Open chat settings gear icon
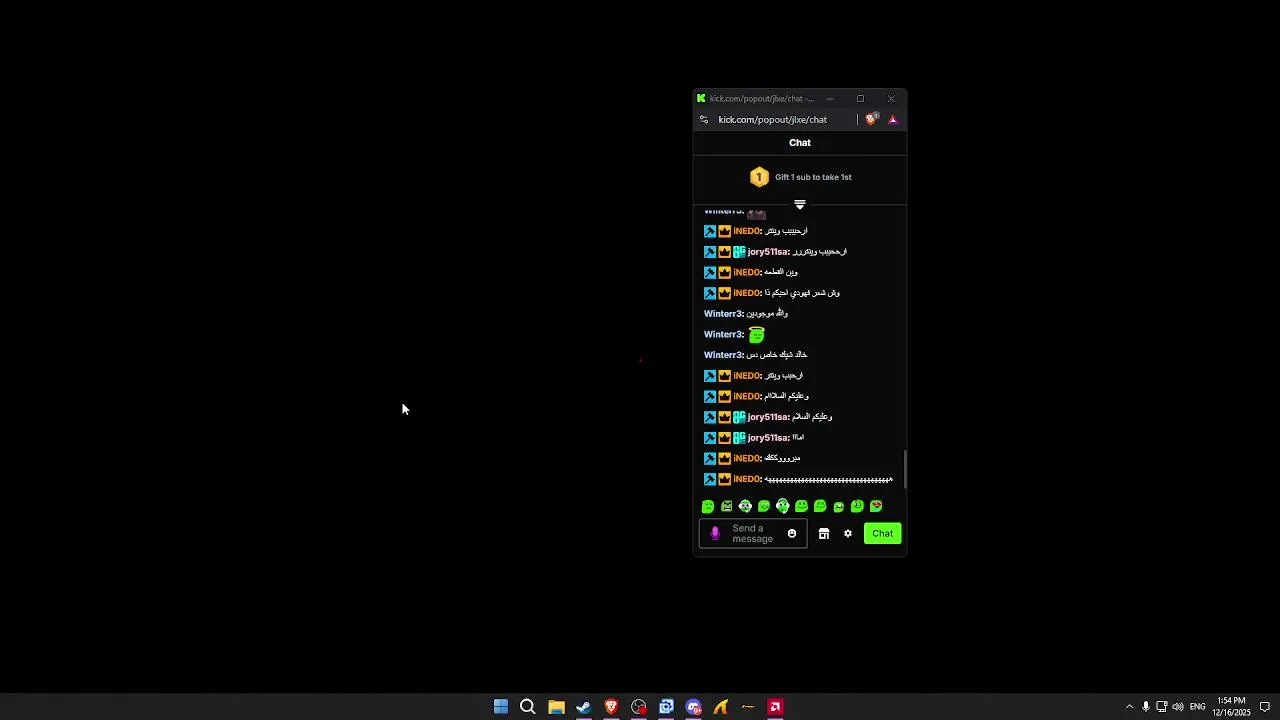Viewport: 1280px width, 720px height. [x=848, y=534]
